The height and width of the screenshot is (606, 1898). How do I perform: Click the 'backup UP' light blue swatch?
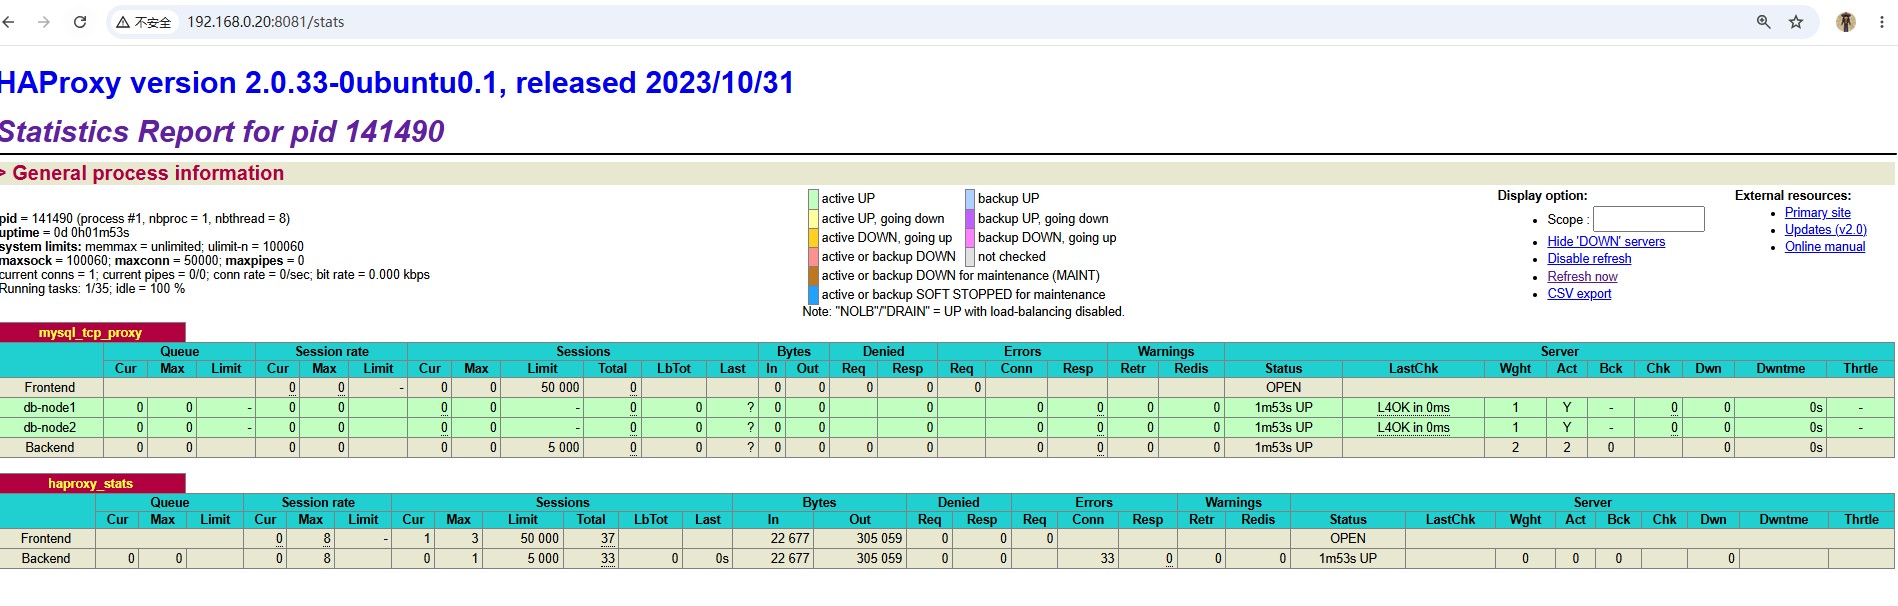coord(969,199)
